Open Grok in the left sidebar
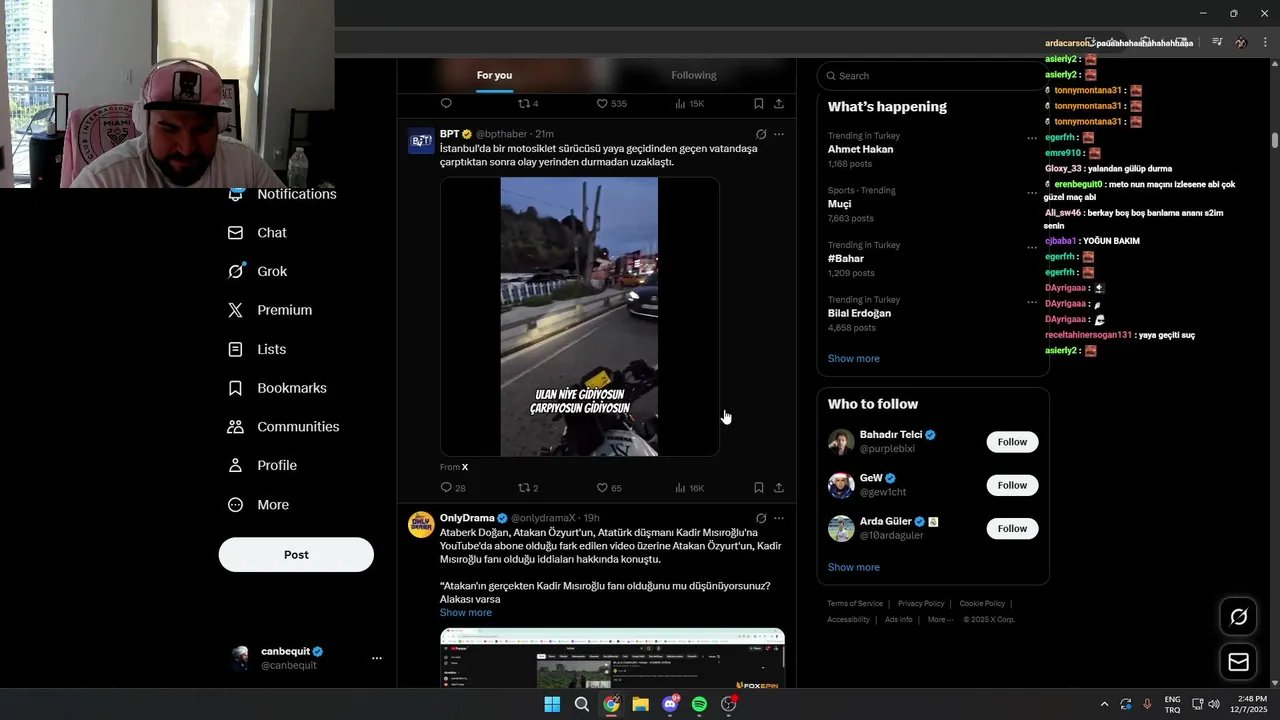 (x=257, y=272)
